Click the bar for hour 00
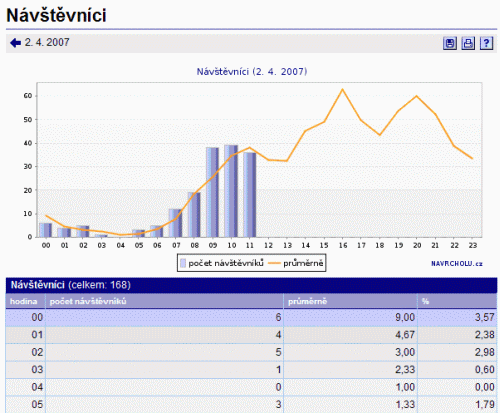 click(x=46, y=230)
